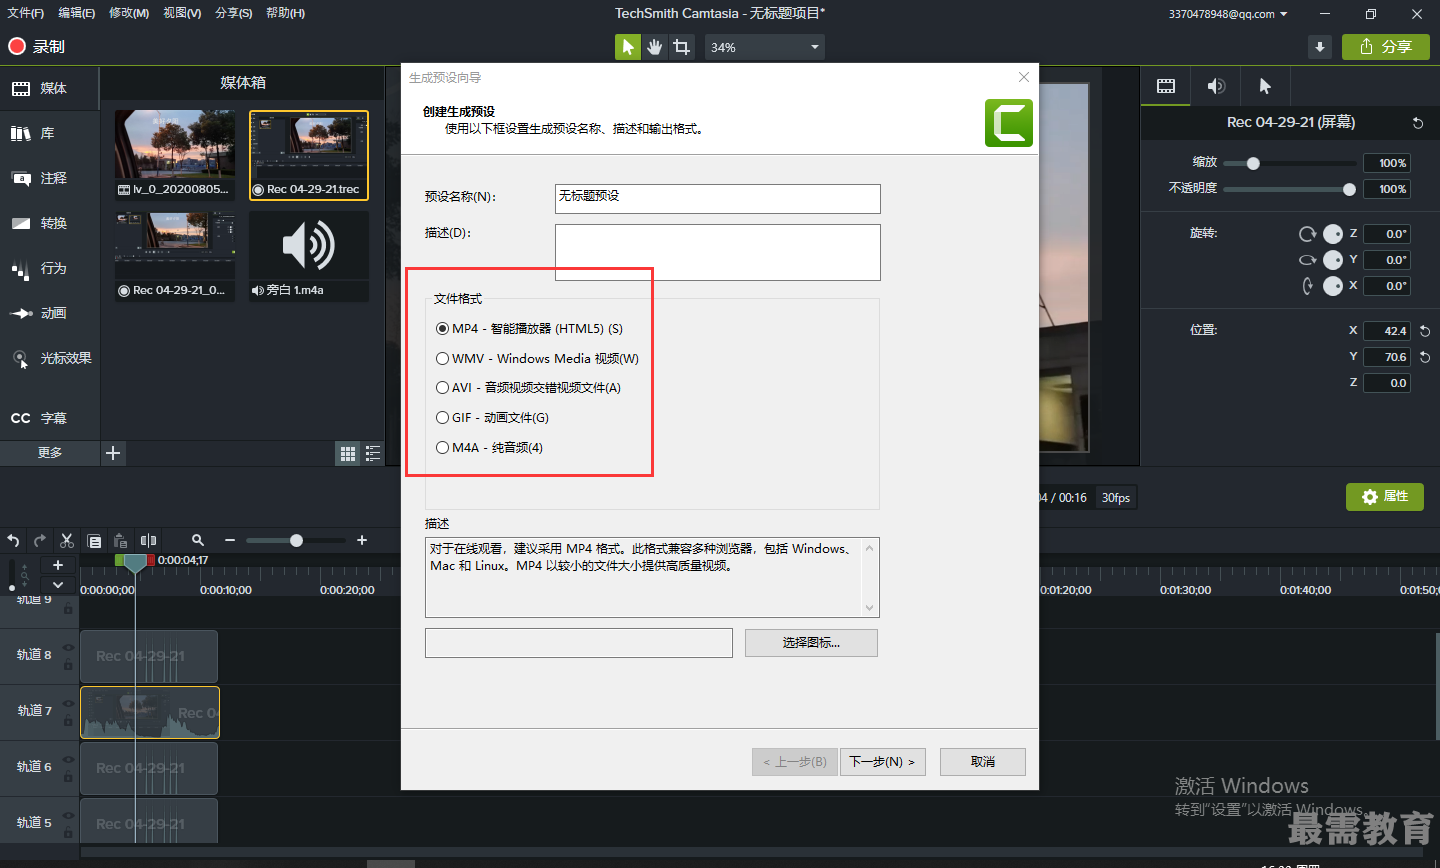
Task: Select the arrow edit mode tool
Action: (x=628, y=47)
